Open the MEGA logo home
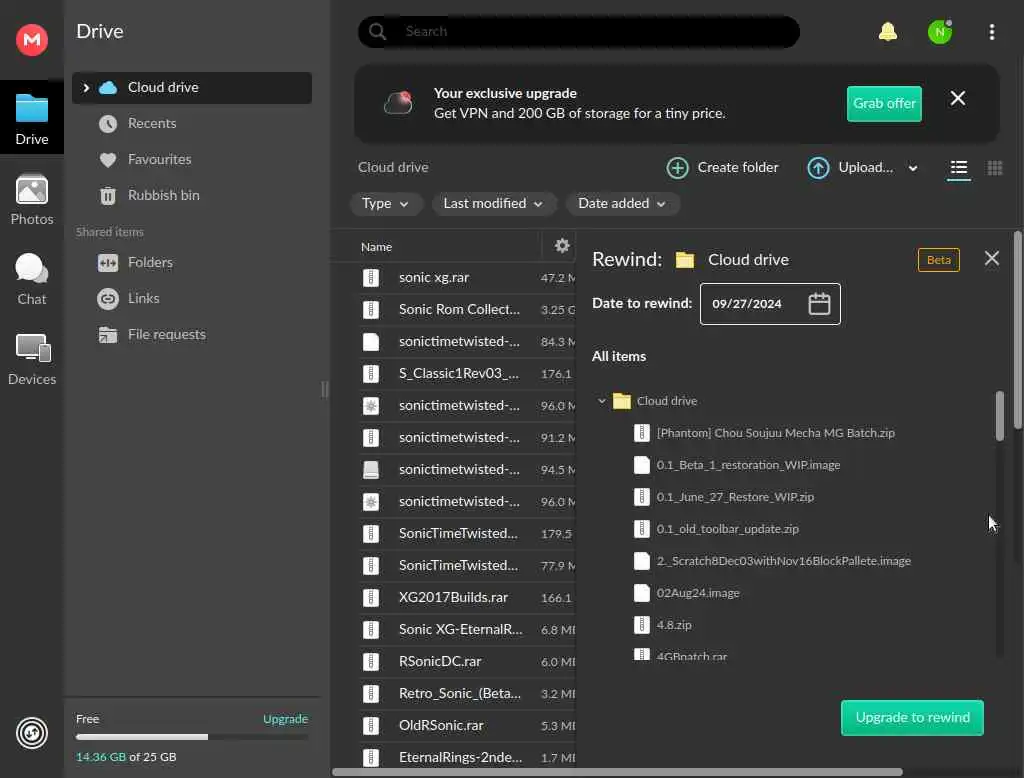Screen dimensions: 1024x778 click(x=31, y=40)
